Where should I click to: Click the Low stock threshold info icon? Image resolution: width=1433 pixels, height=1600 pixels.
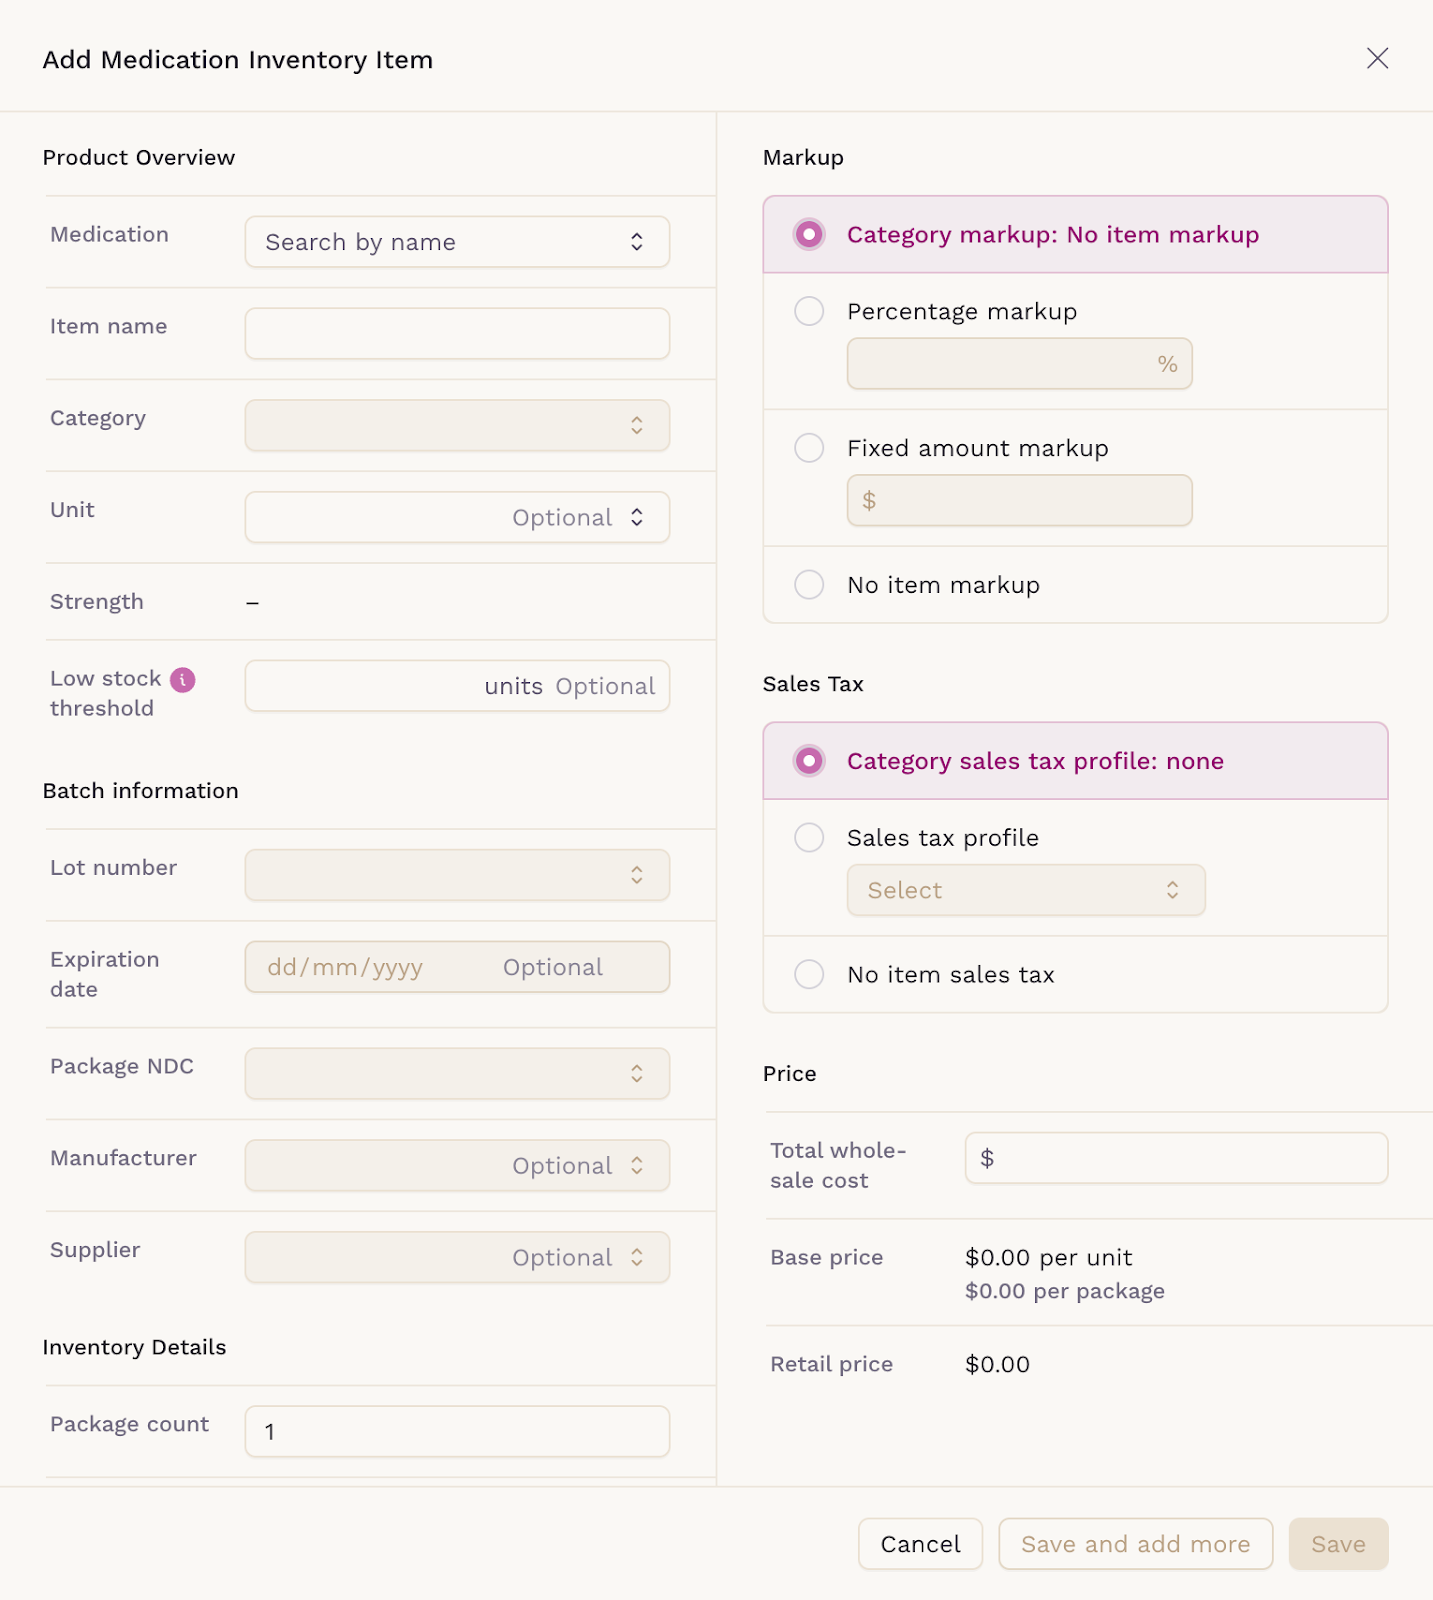[x=183, y=680]
